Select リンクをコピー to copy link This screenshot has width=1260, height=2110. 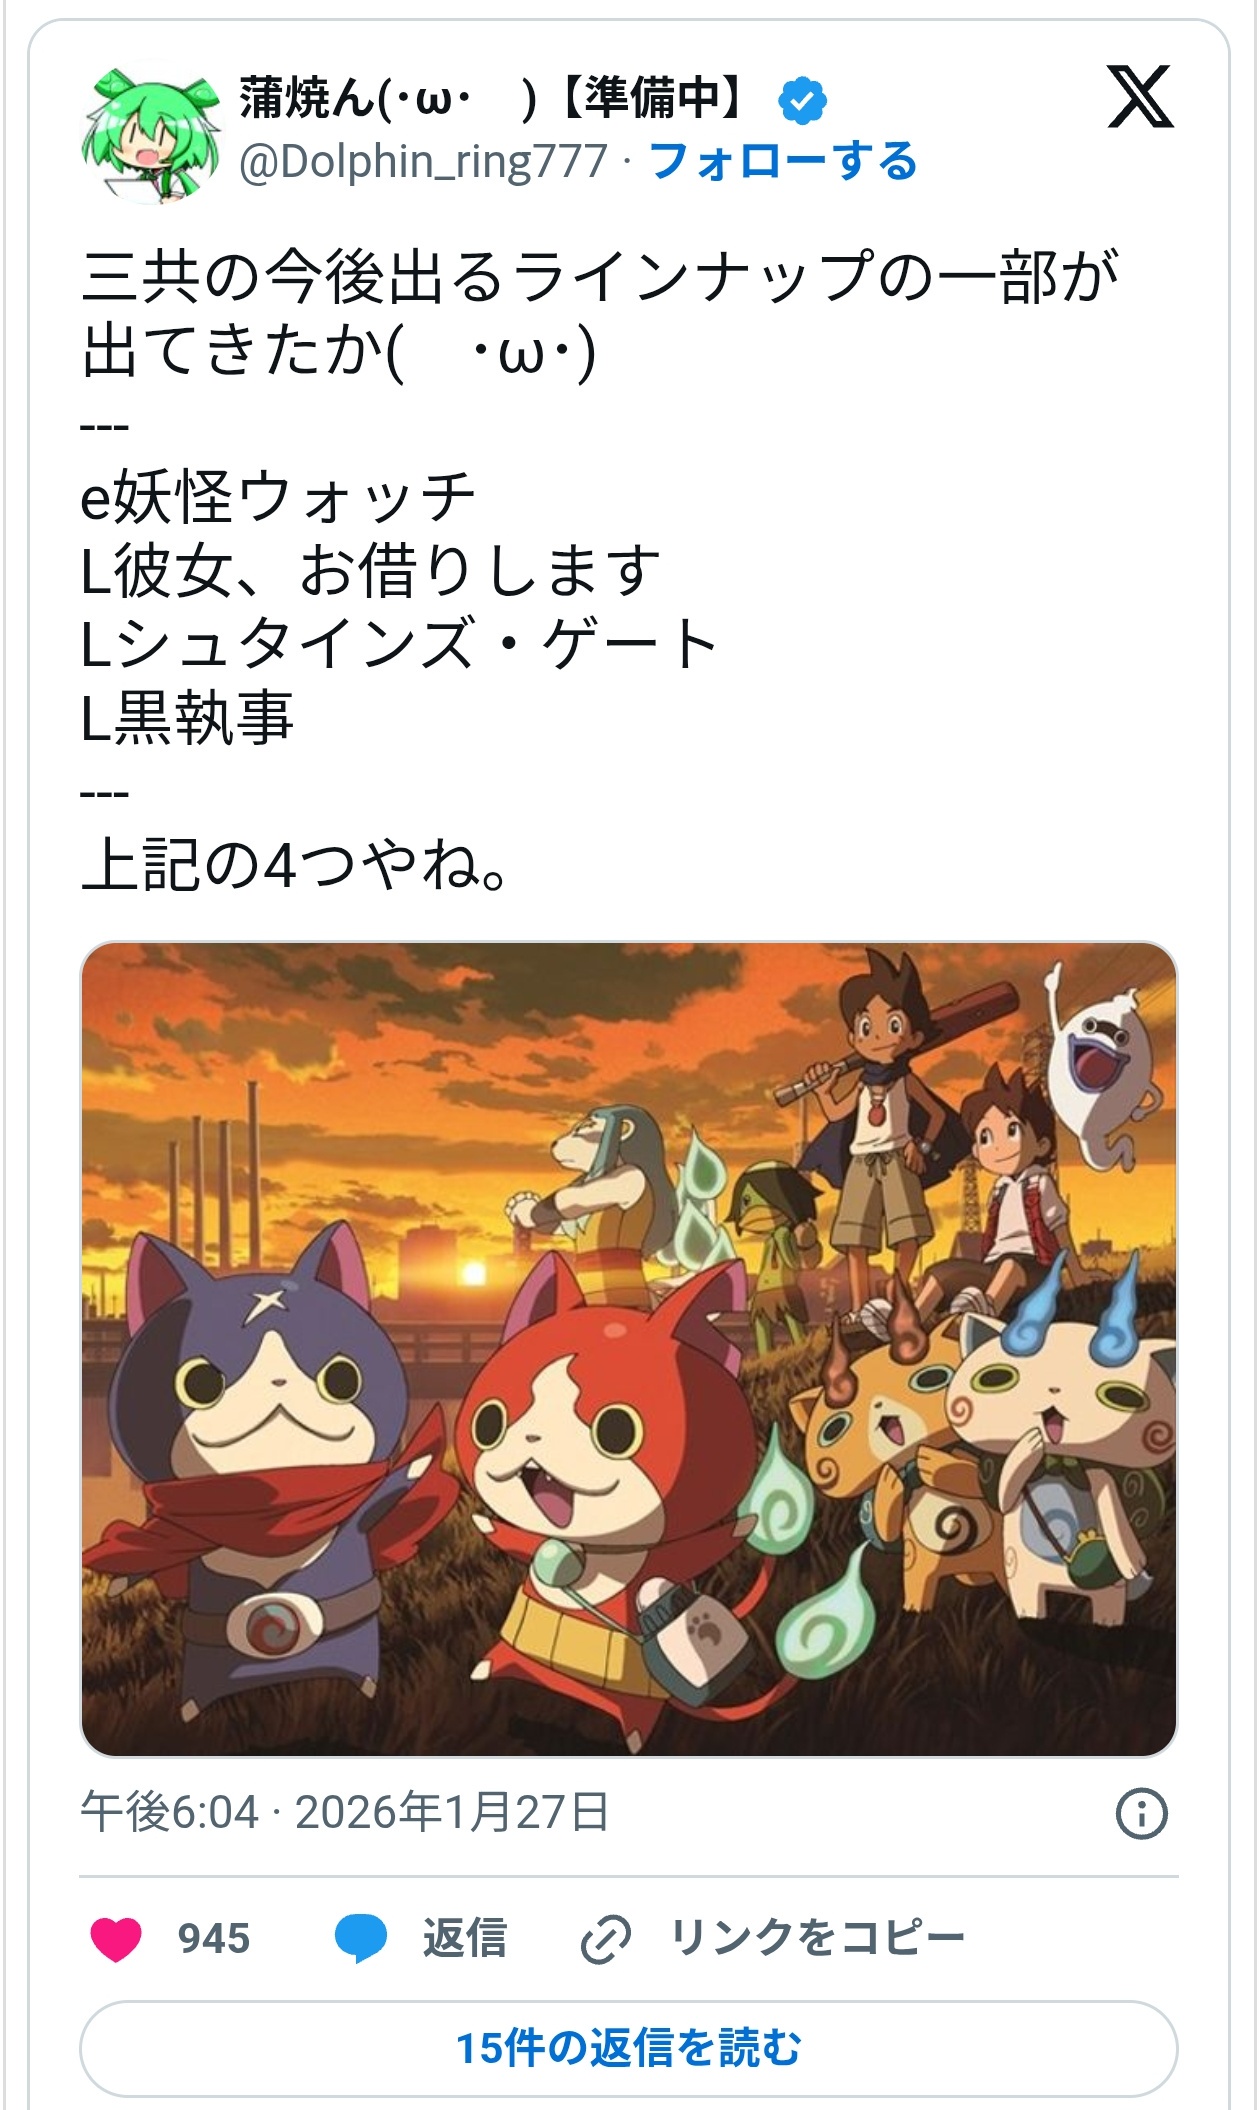click(x=817, y=1938)
